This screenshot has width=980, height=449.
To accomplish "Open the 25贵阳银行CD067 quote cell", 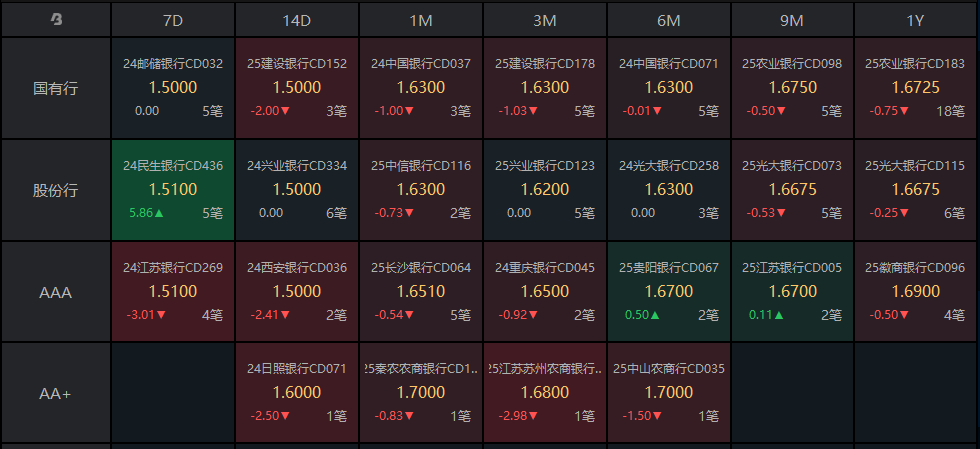I will 669,292.
